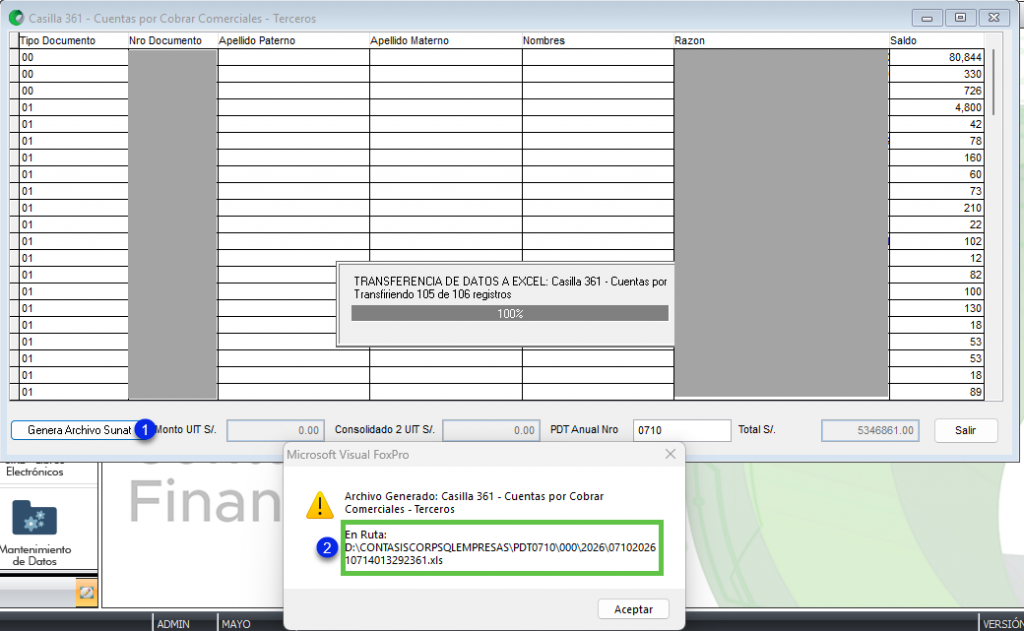1024x631 pixels.
Task: Select the Saldo cell 89
Action: (936, 392)
